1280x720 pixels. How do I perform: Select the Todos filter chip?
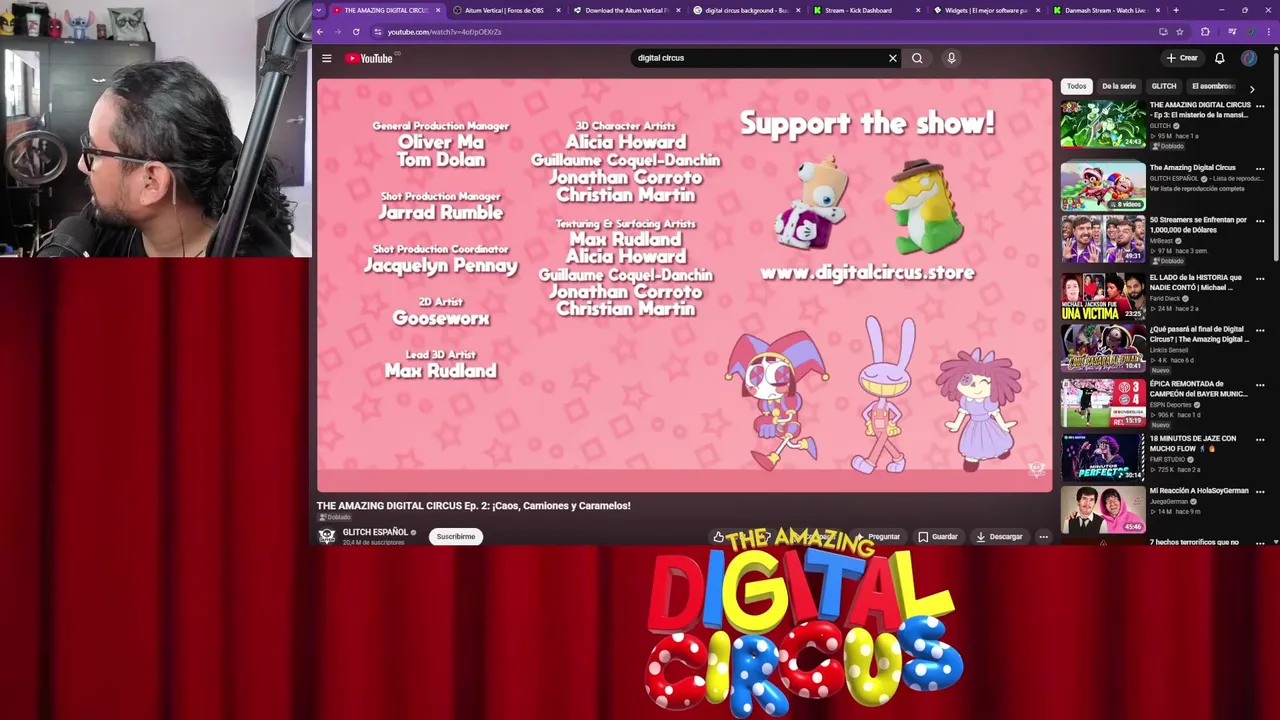click(x=1076, y=86)
